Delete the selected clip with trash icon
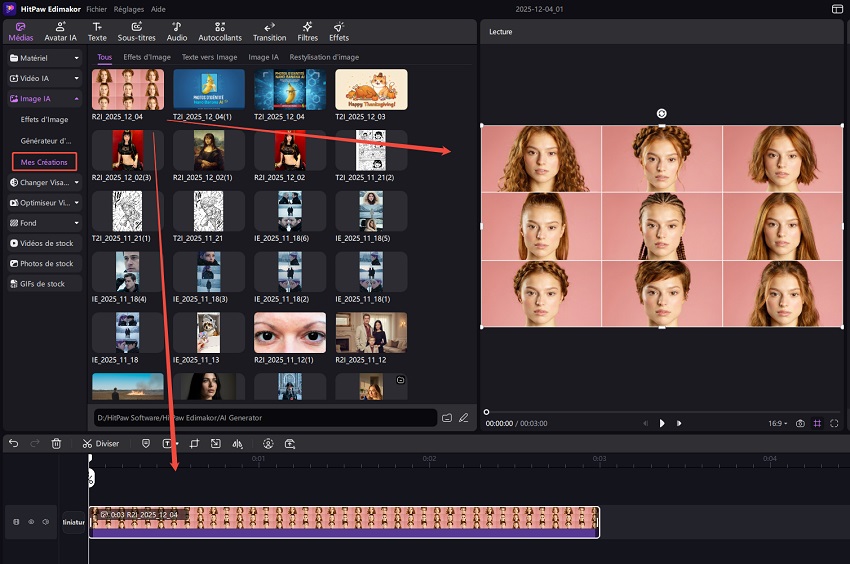The width and height of the screenshot is (850, 564). point(56,444)
